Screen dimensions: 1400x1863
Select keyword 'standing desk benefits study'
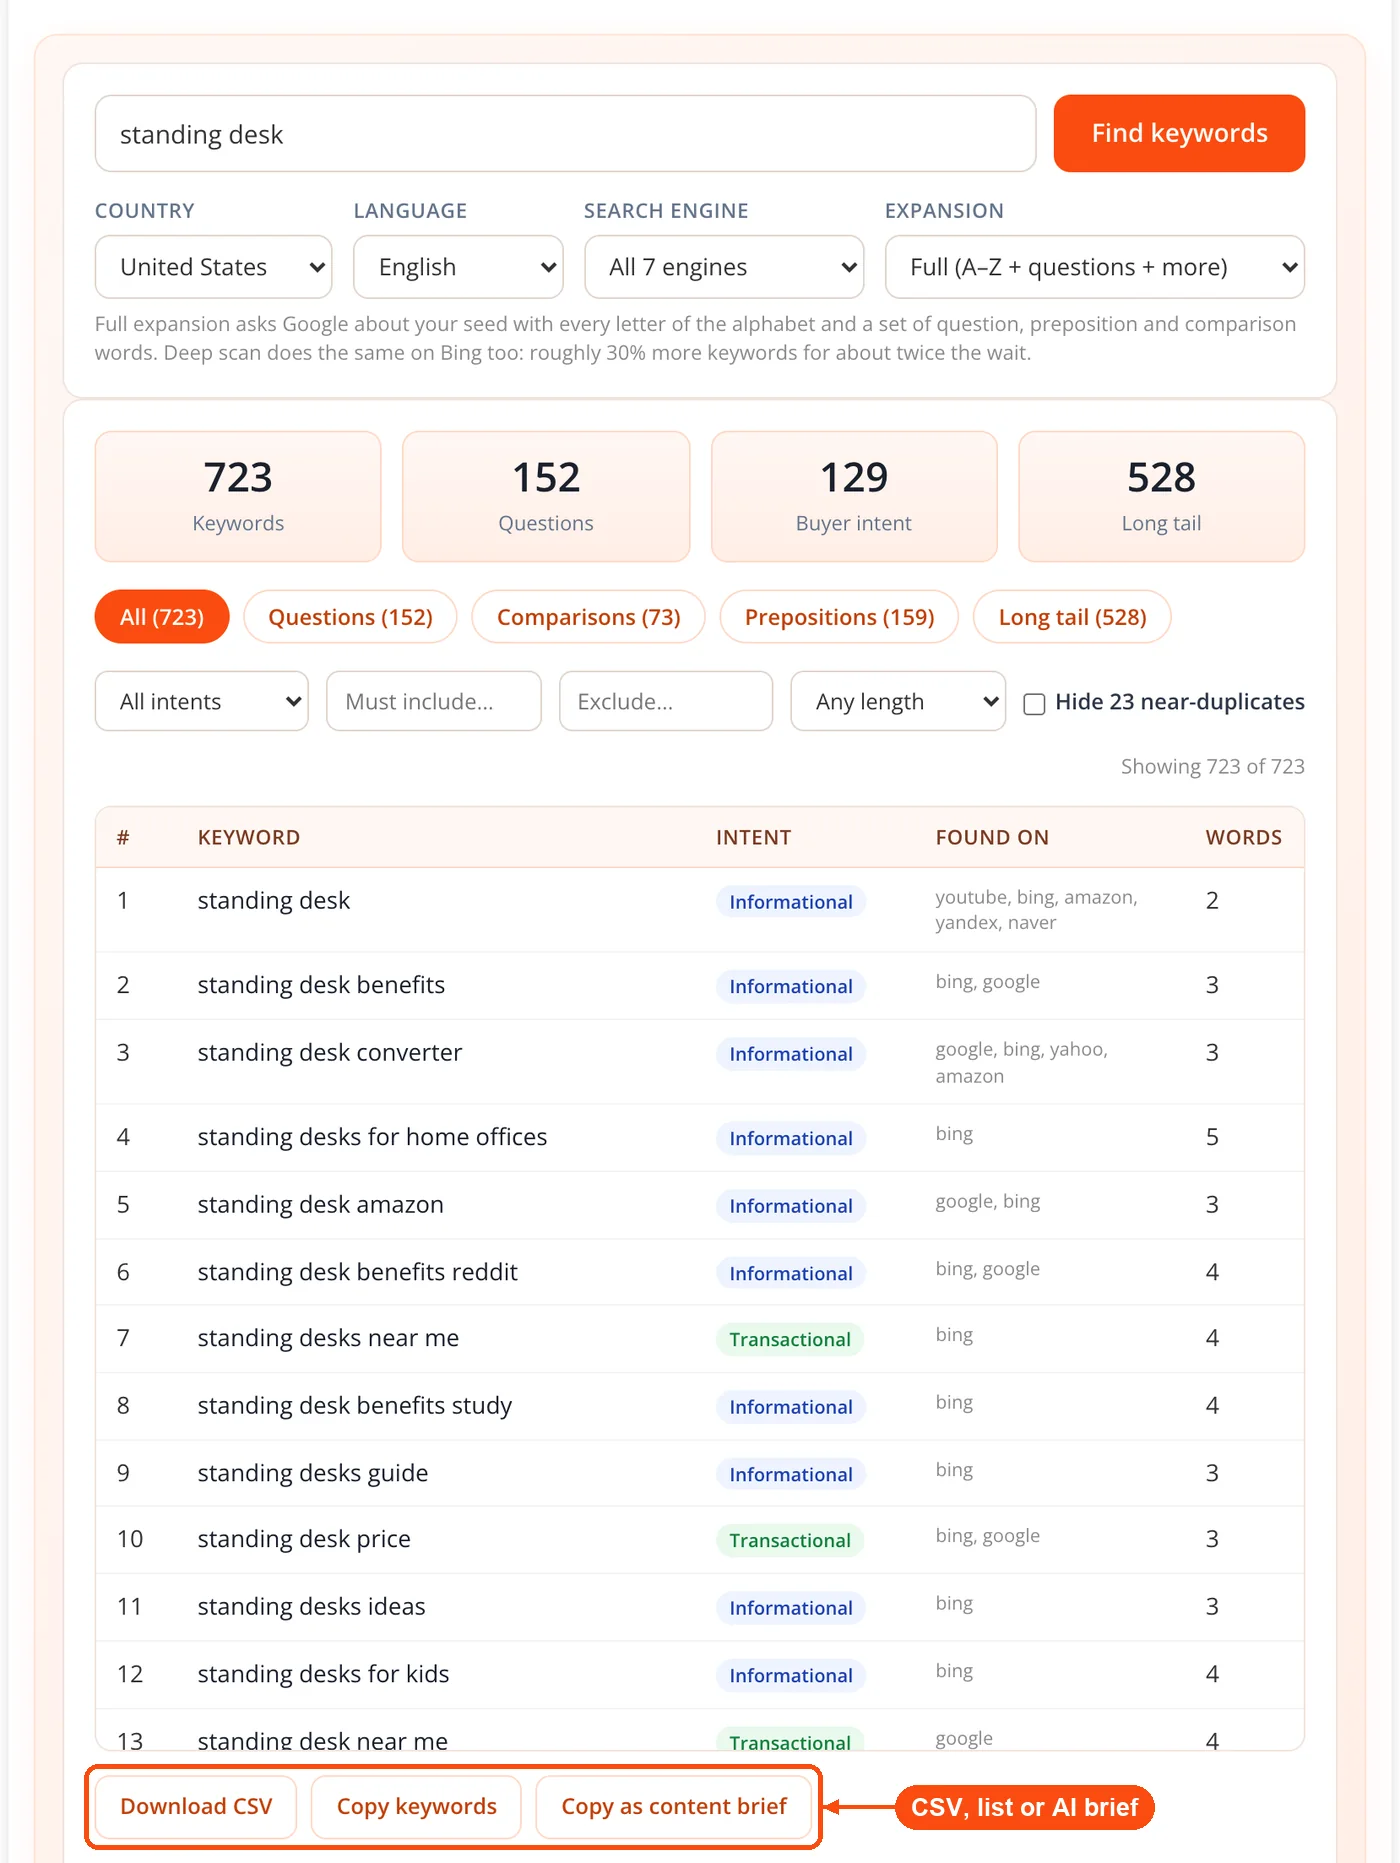coord(354,1405)
